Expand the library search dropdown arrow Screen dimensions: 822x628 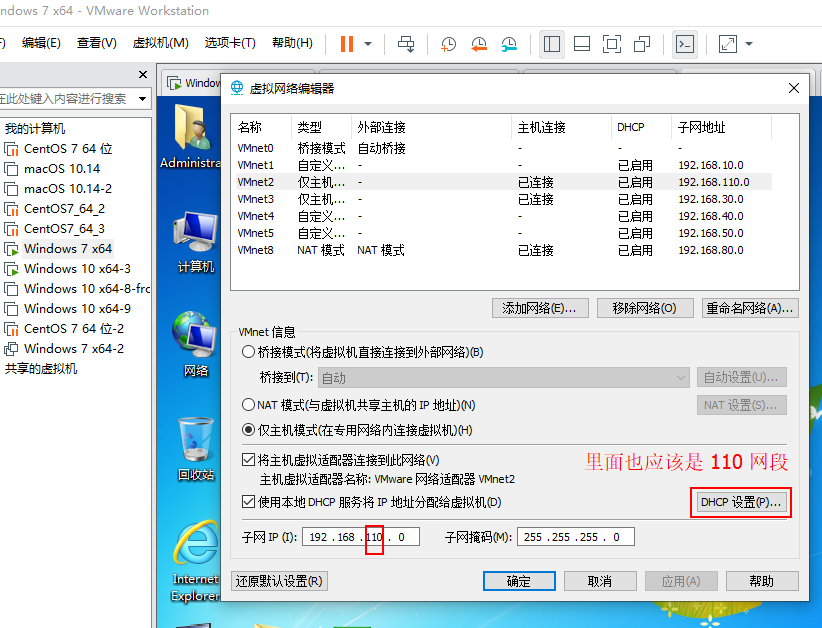click(142, 99)
